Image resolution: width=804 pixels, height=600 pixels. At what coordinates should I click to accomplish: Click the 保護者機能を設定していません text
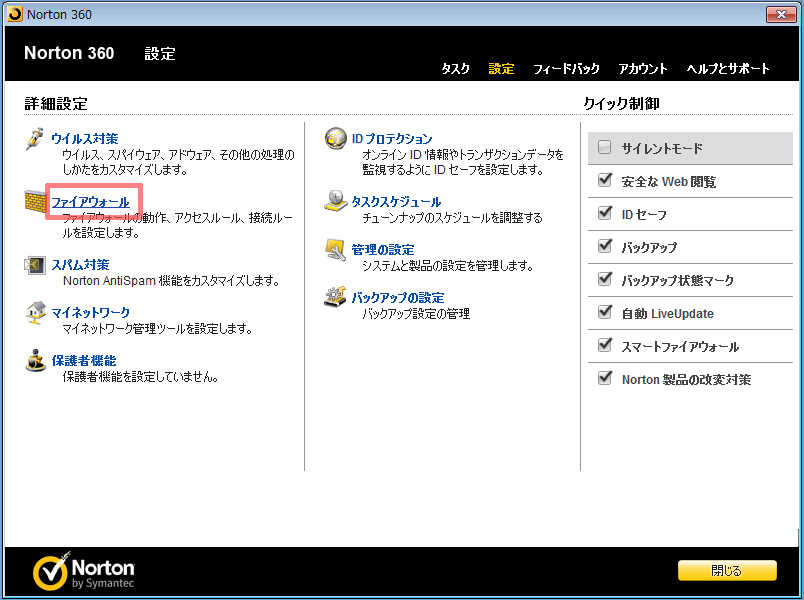(142, 377)
